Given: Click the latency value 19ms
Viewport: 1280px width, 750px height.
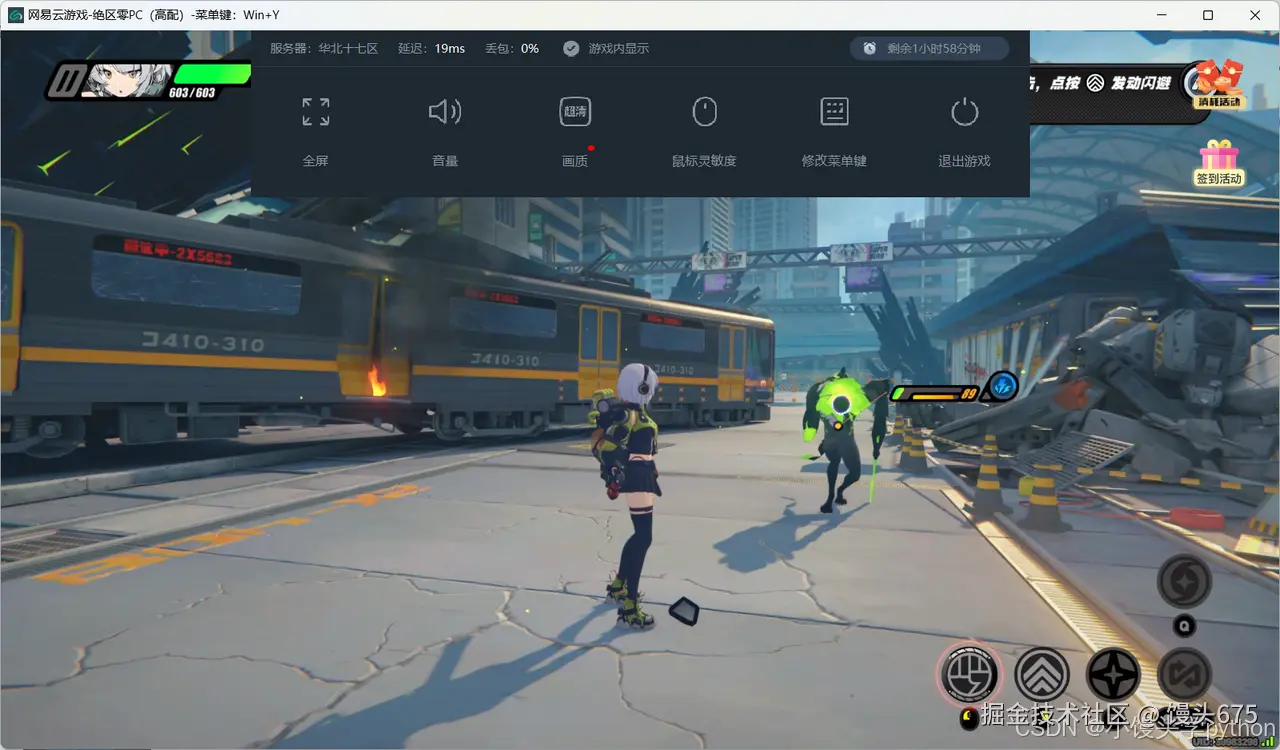Looking at the screenshot, I should point(450,48).
